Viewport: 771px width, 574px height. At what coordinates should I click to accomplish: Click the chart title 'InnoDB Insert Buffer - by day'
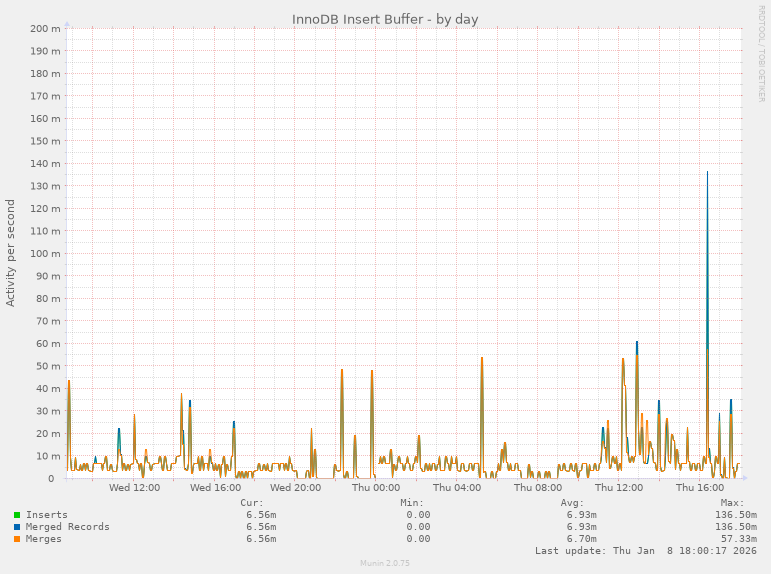tap(385, 20)
